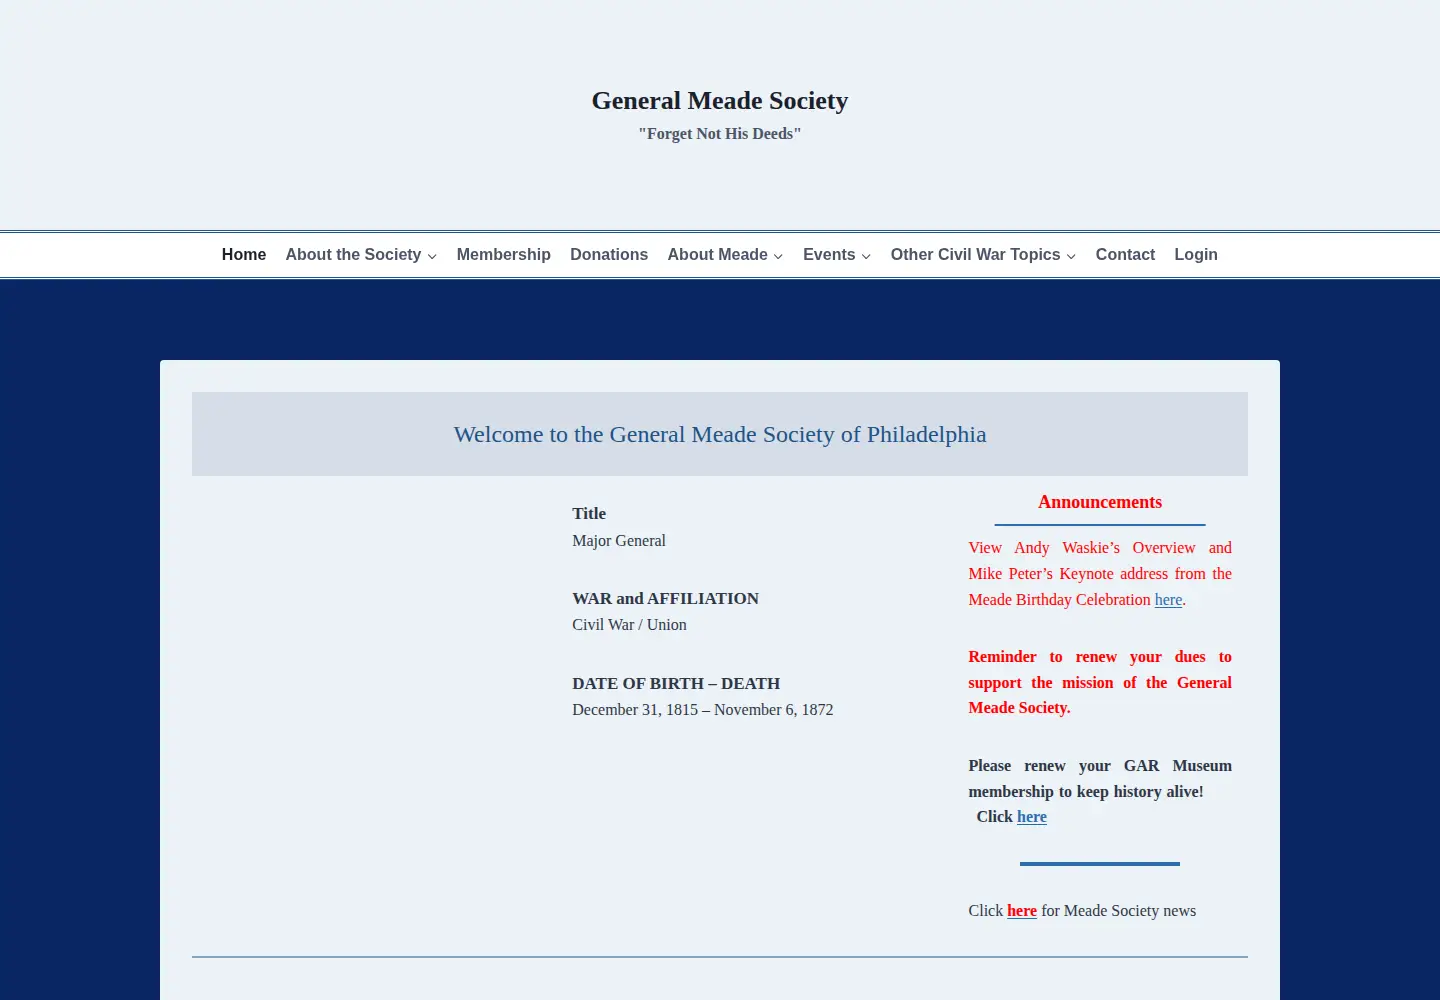
Task: Expand Other Civil War Topics chevron
Action: [1071, 257]
